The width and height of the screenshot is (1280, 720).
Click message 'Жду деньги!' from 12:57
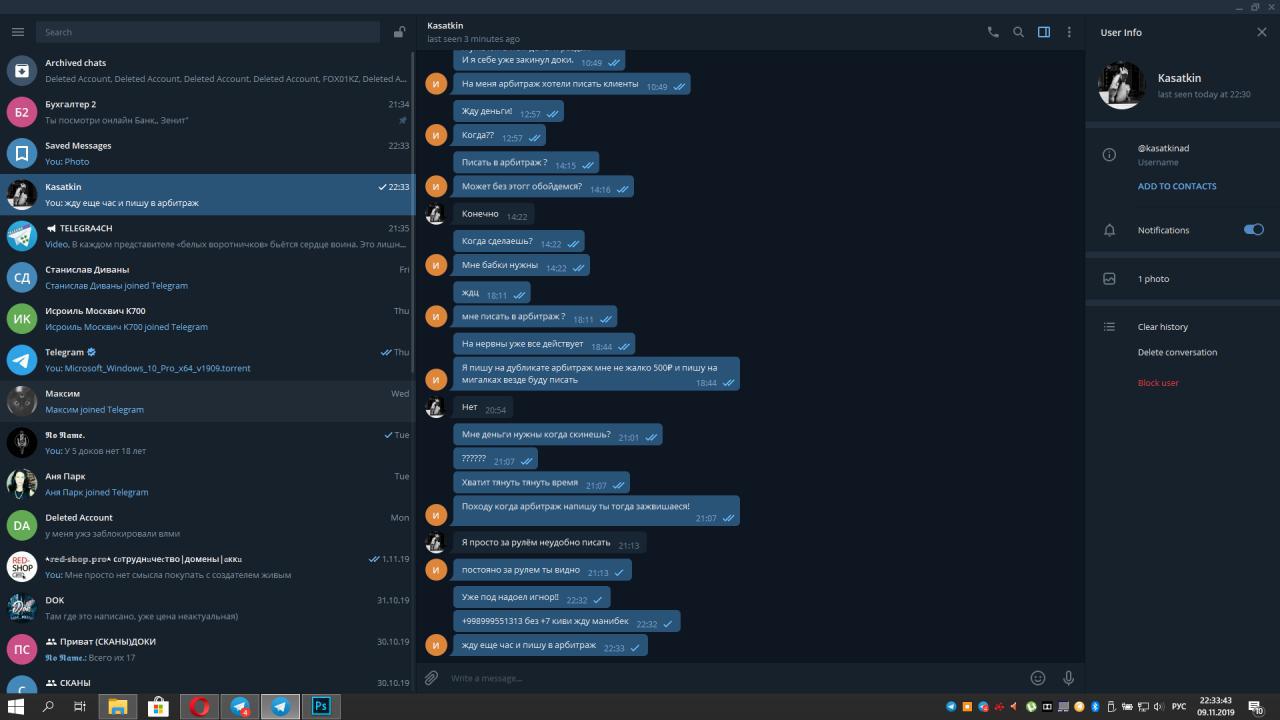coord(508,112)
